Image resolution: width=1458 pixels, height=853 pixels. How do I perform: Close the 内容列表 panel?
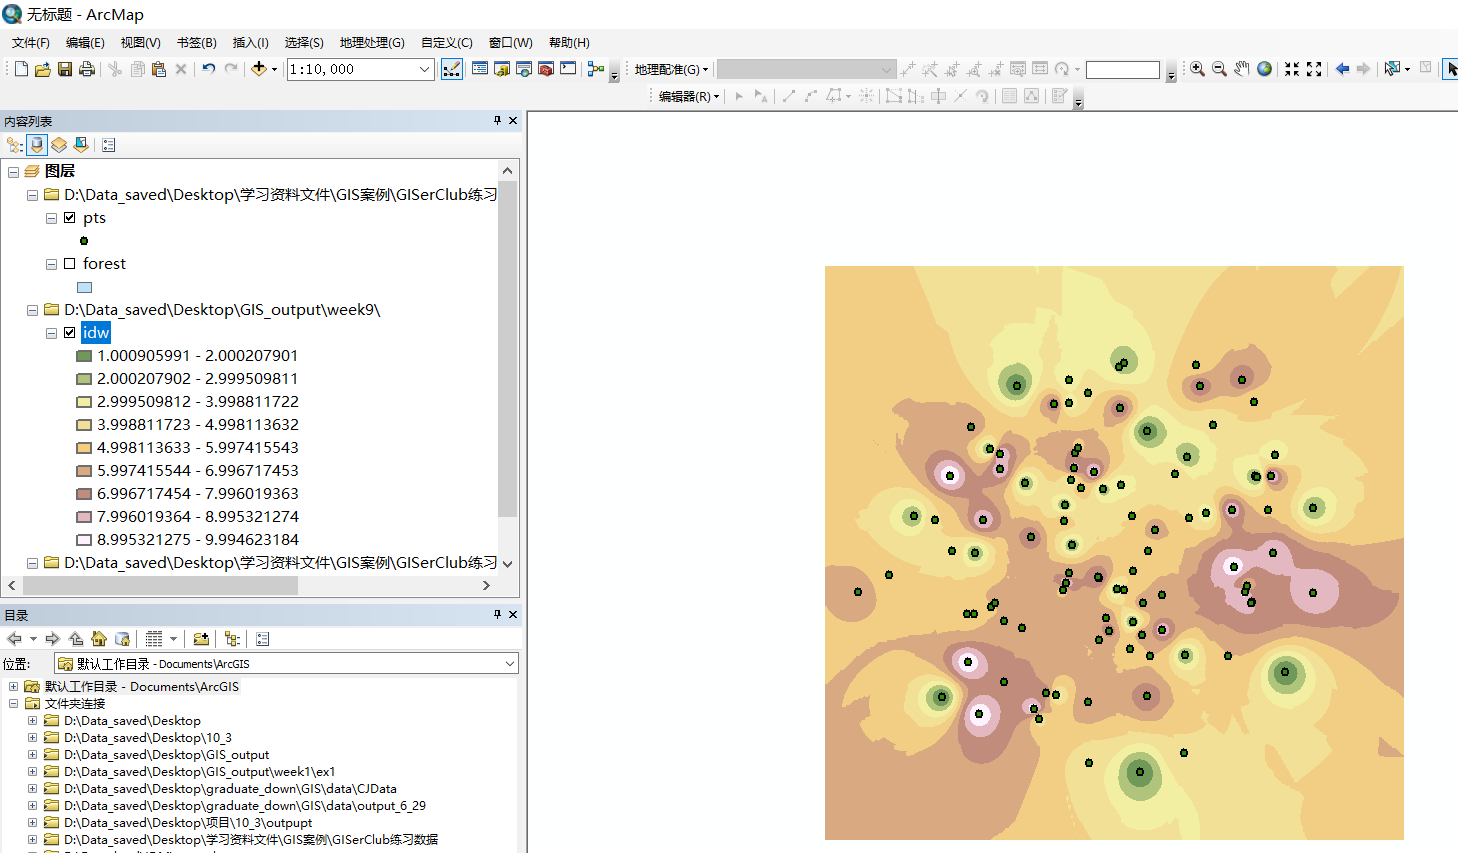(513, 120)
